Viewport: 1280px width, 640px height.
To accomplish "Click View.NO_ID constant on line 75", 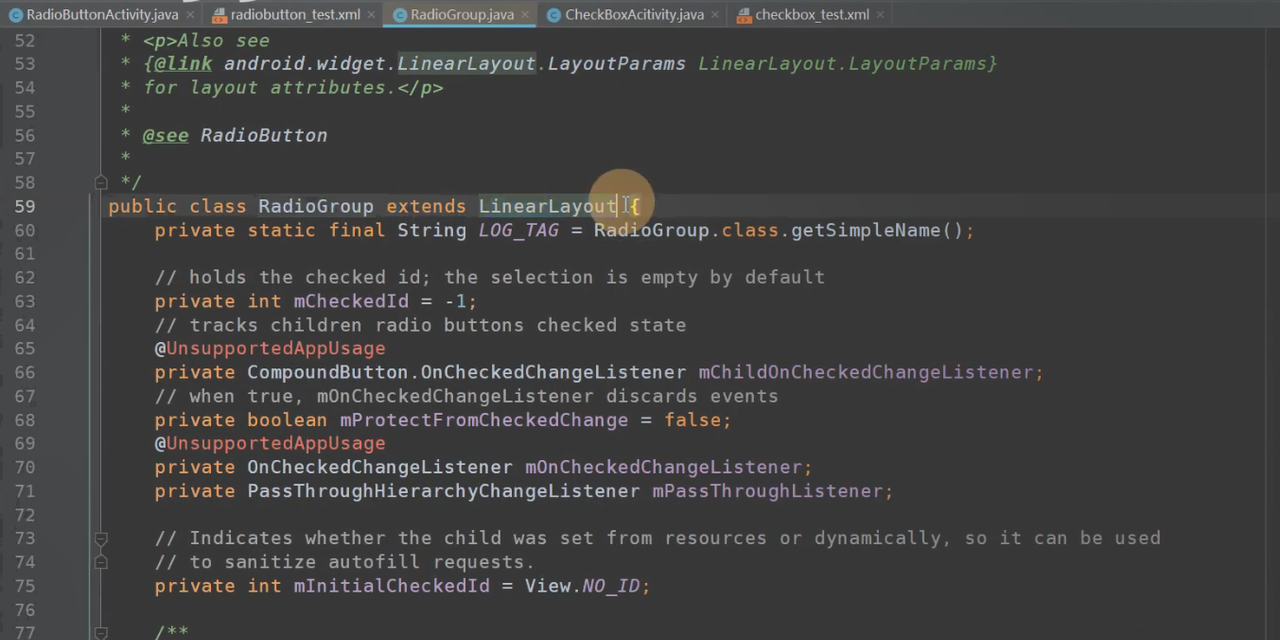I will pos(582,586).
